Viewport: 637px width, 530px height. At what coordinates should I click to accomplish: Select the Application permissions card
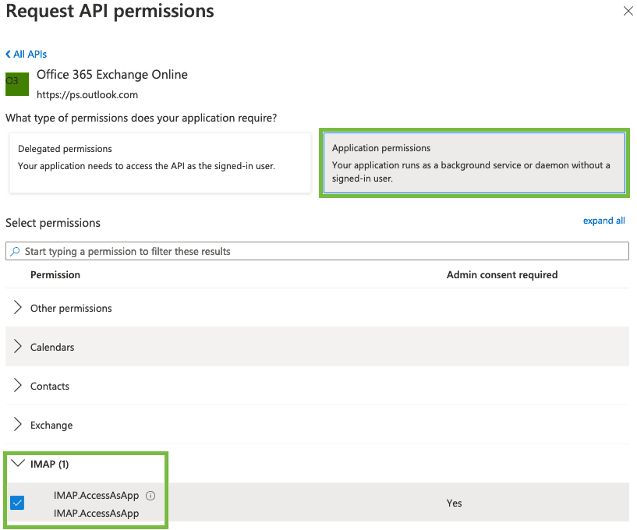click(x=474, y=162)
